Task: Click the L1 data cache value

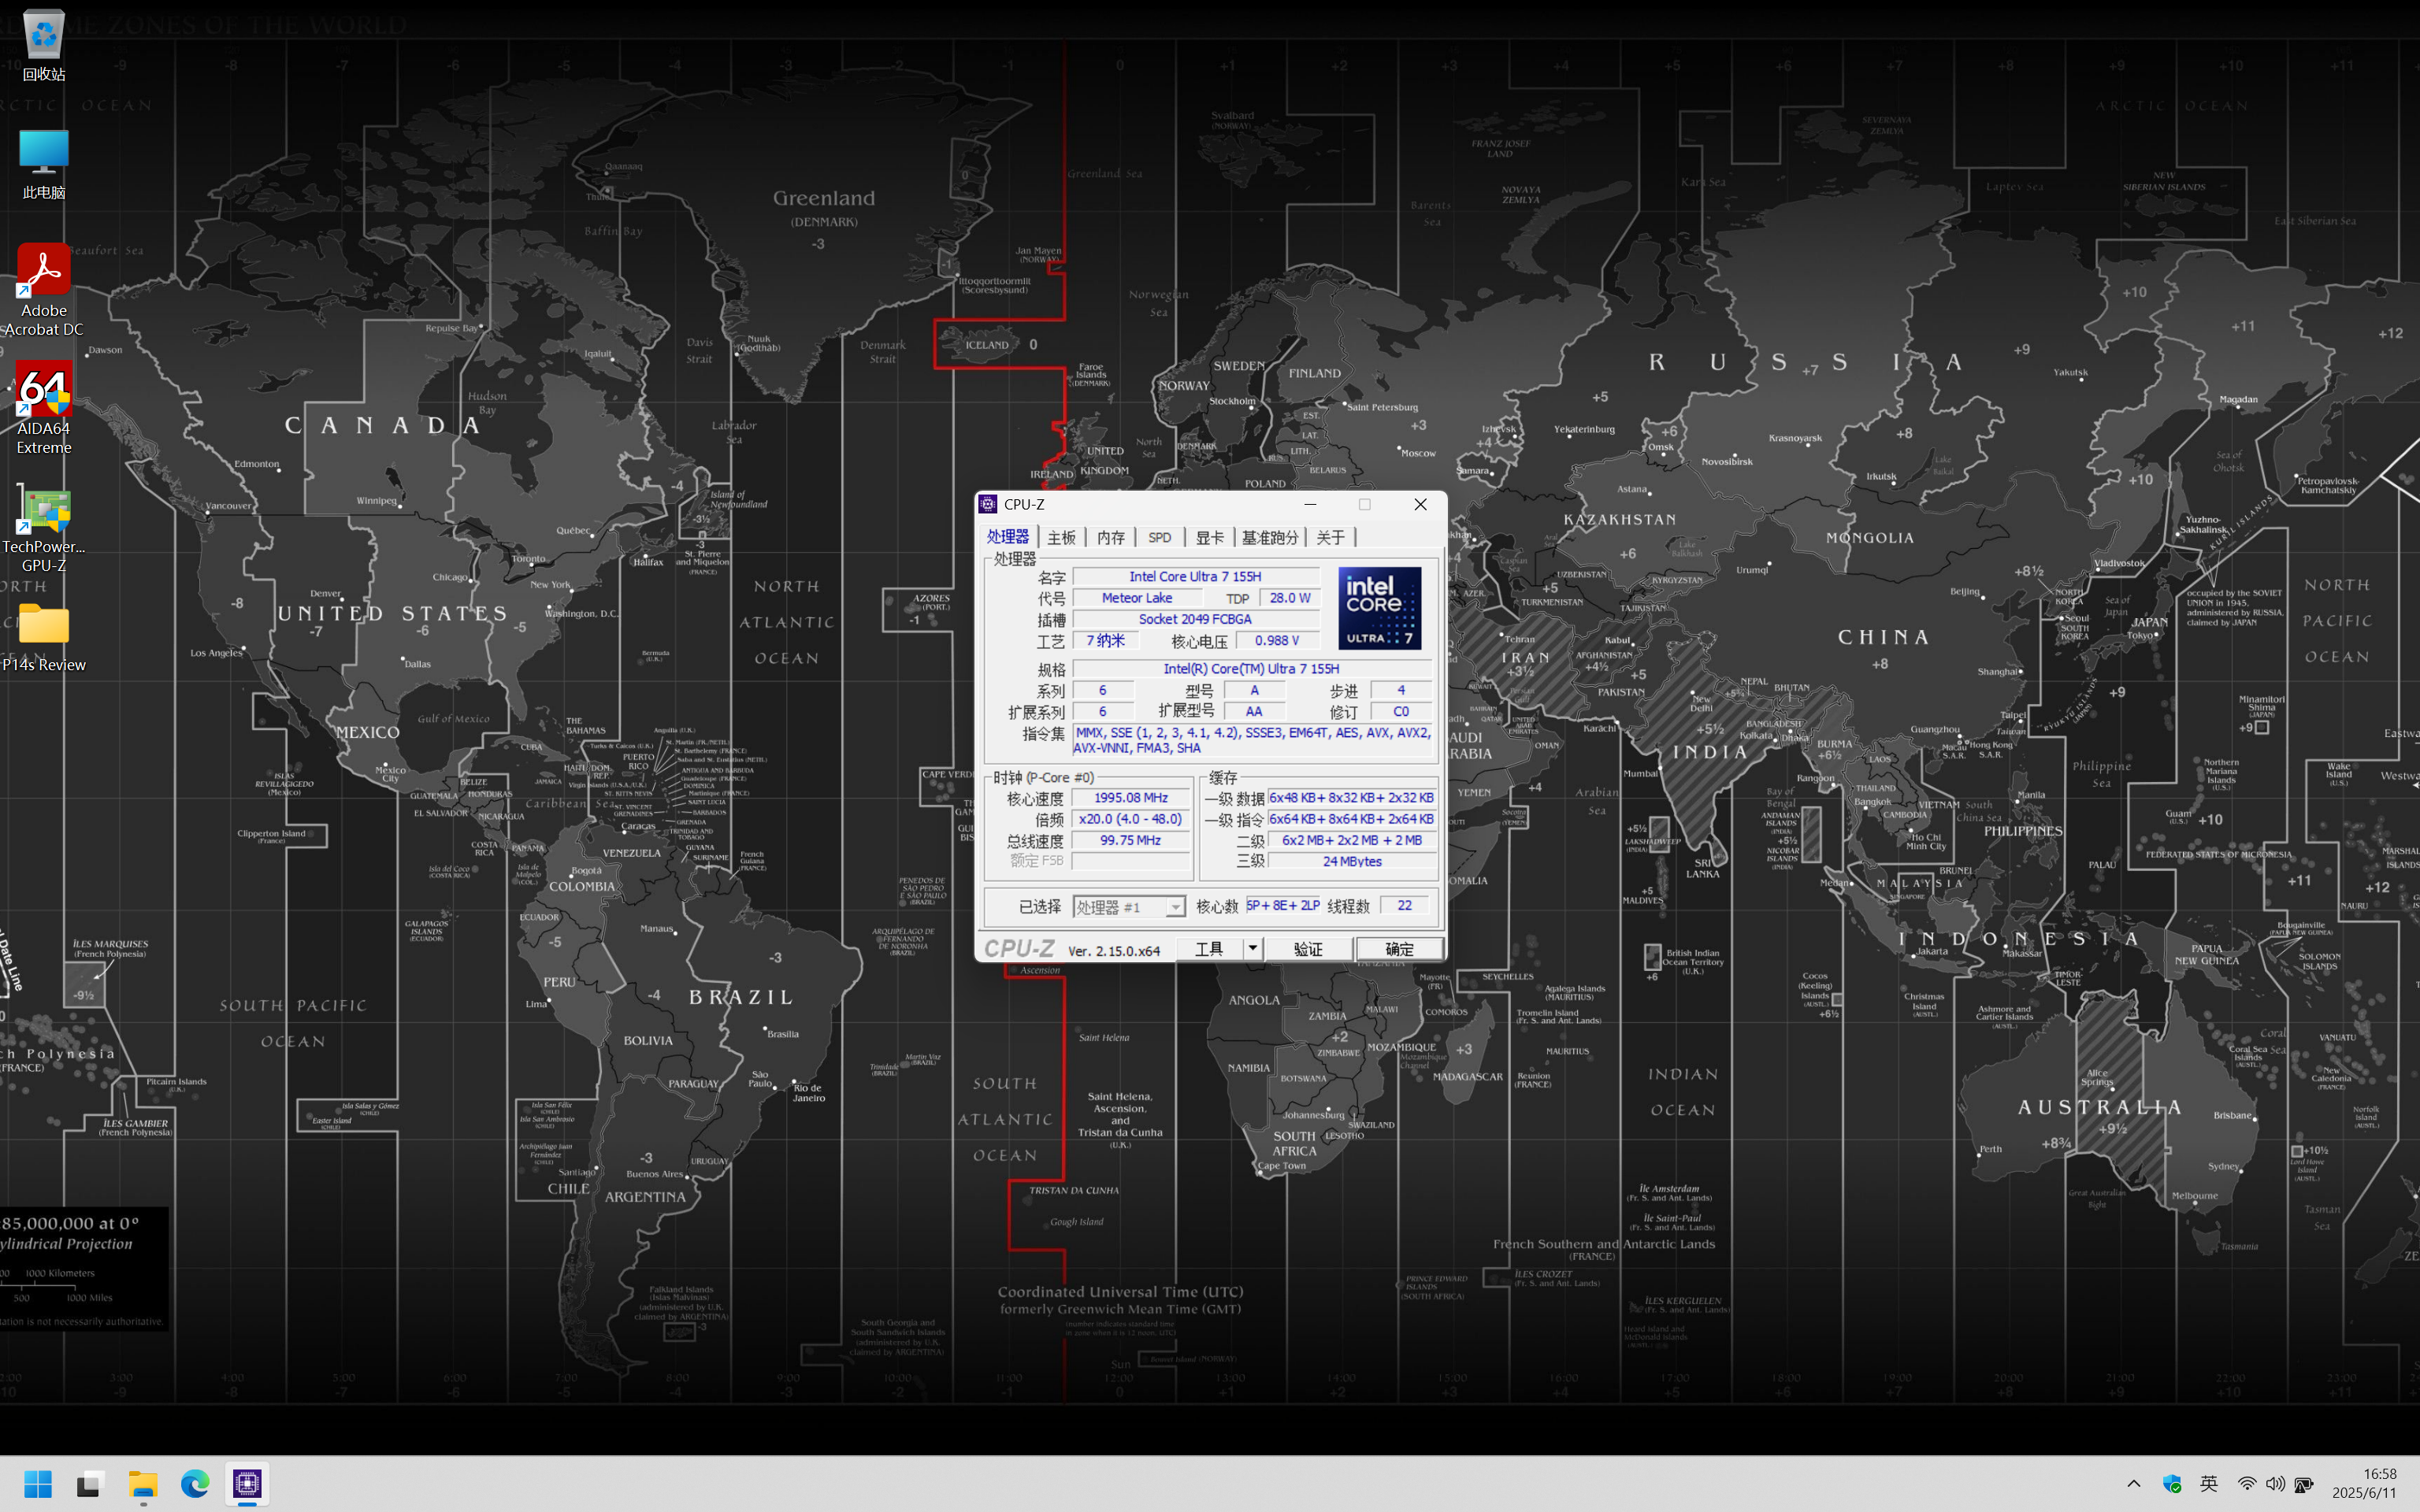Action: (1351, 798)
